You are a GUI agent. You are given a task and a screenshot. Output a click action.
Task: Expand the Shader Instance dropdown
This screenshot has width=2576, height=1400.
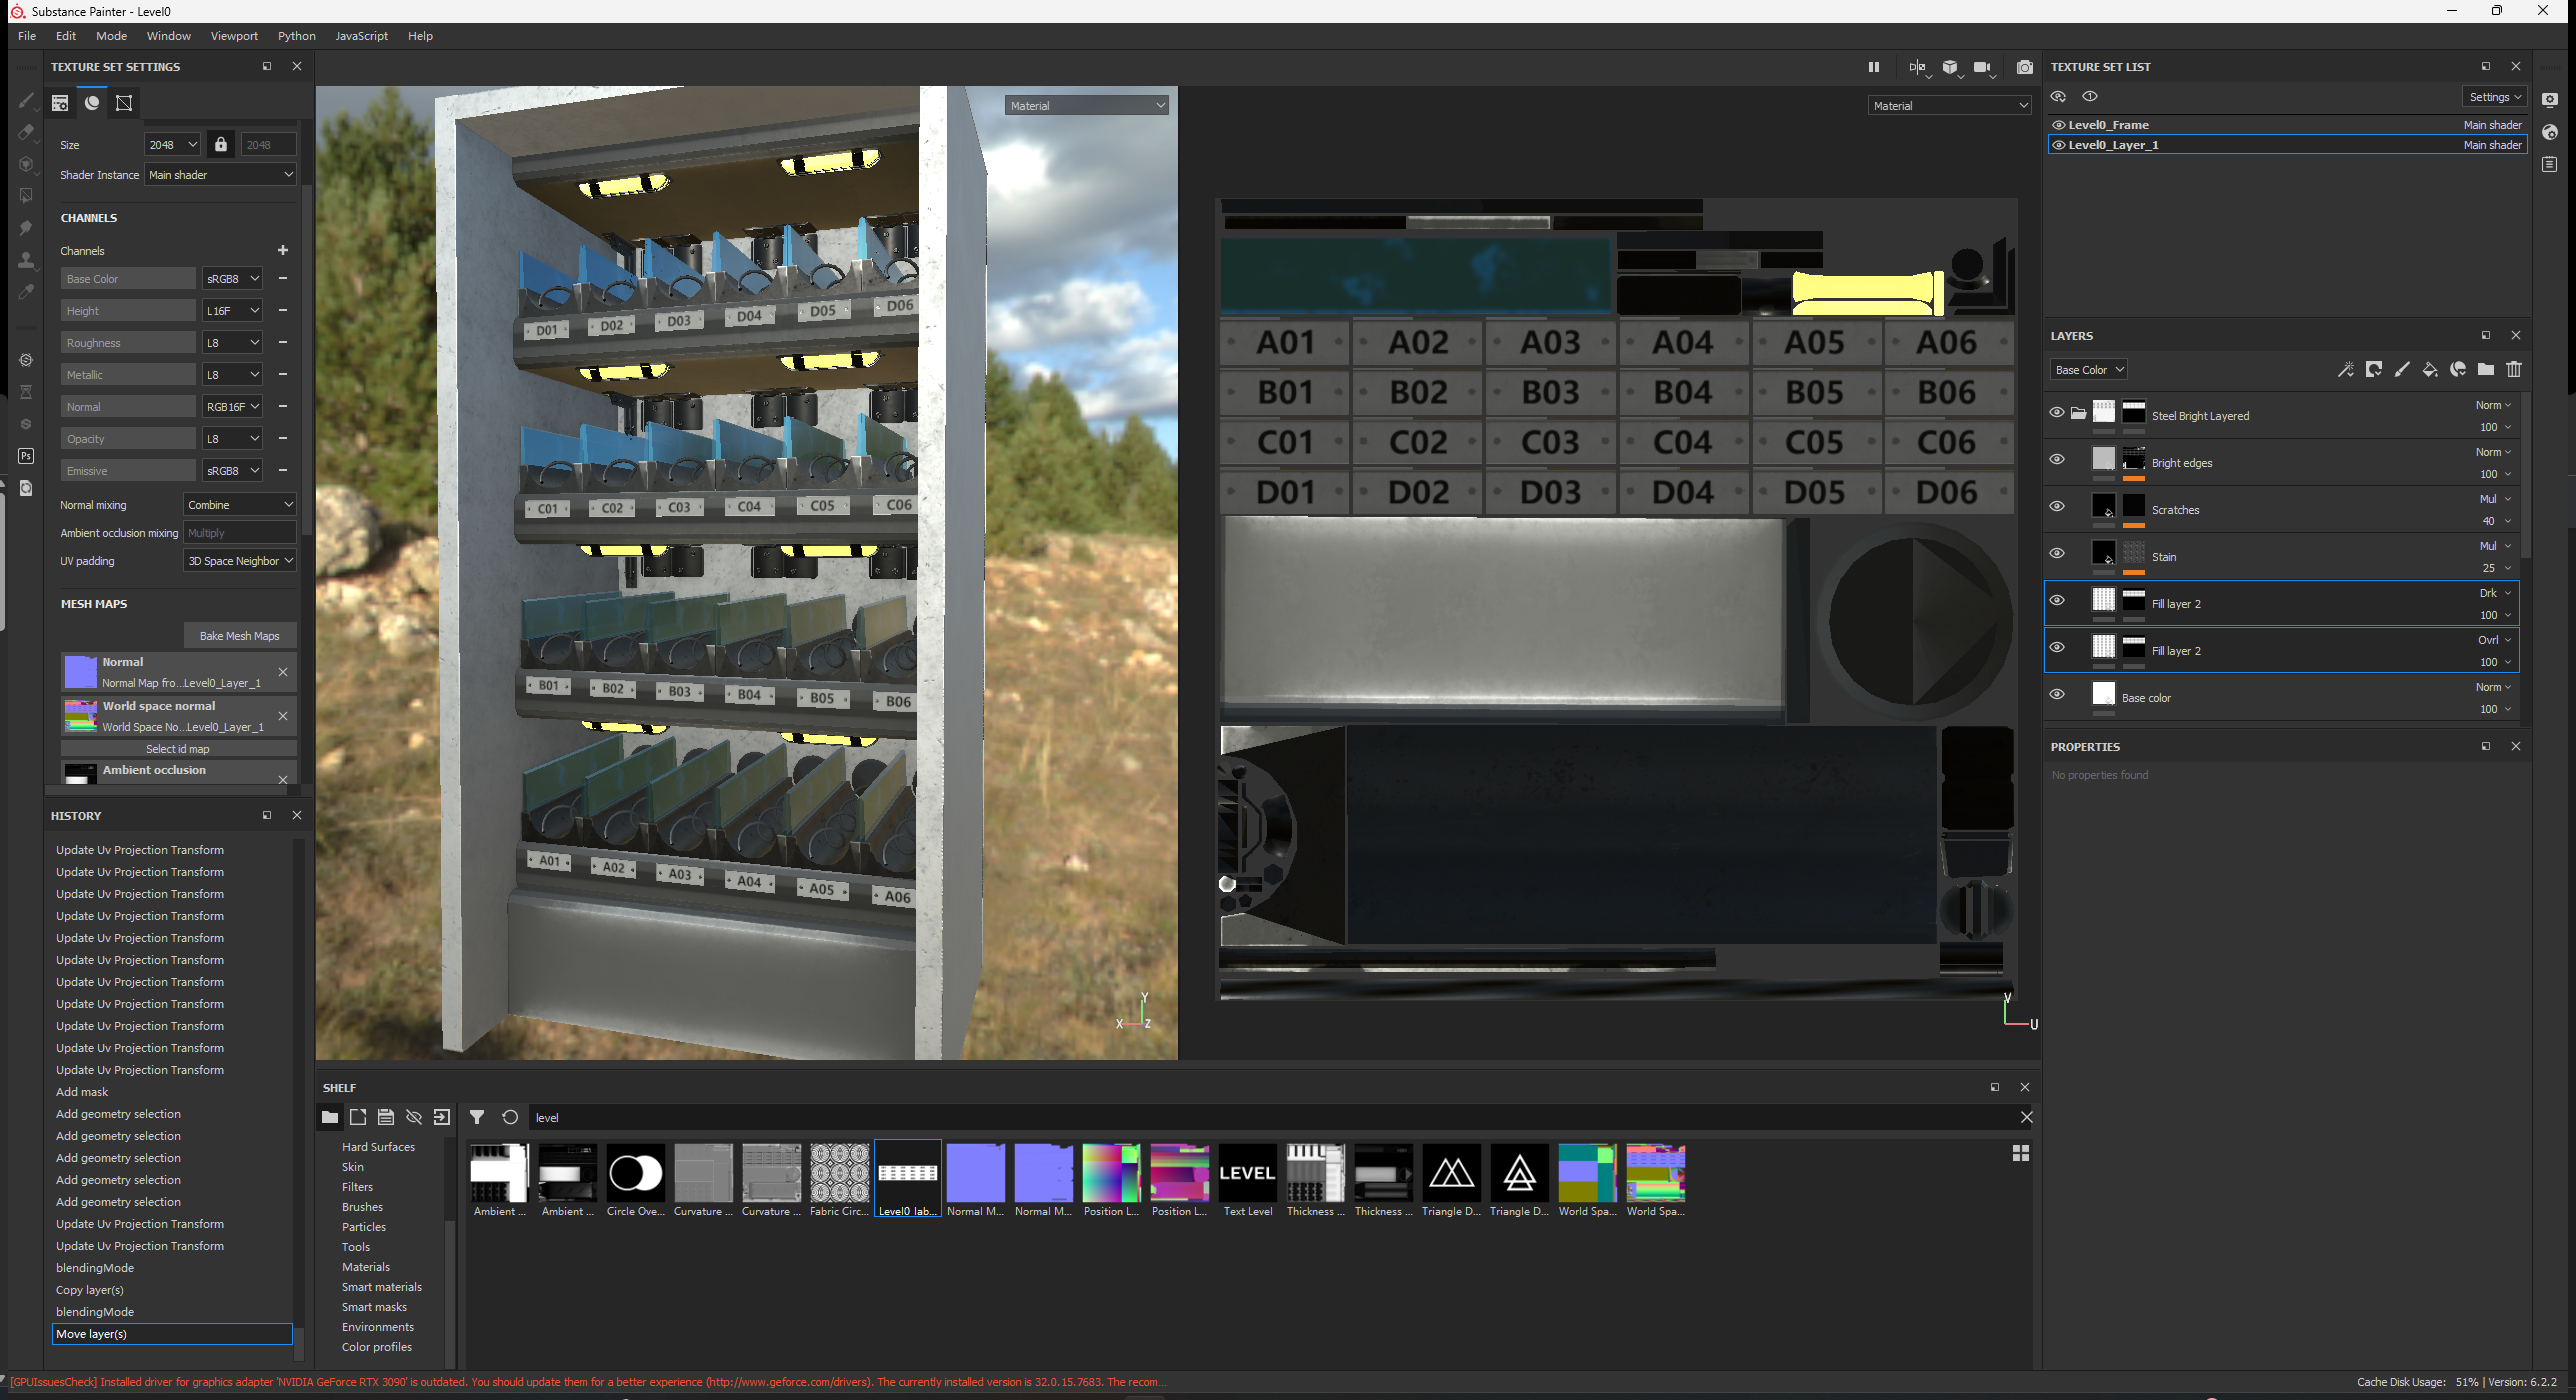pyautogui.click(x=220, y=175)
